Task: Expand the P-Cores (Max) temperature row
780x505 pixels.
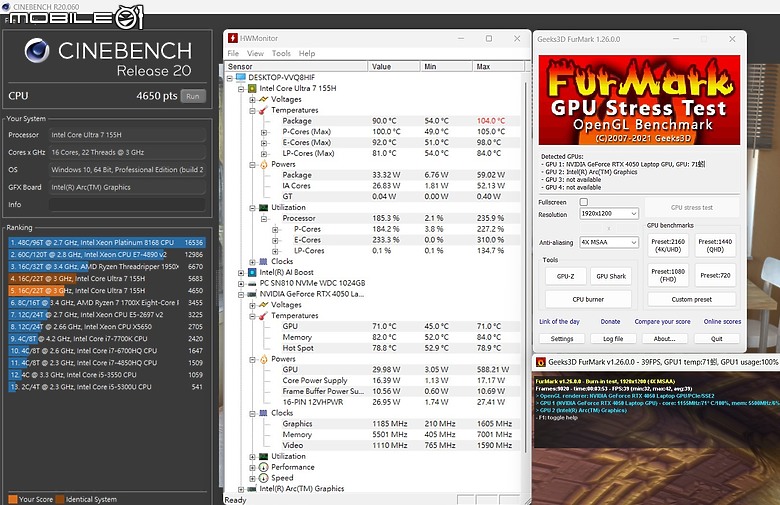Action: [x=264, y=132]
